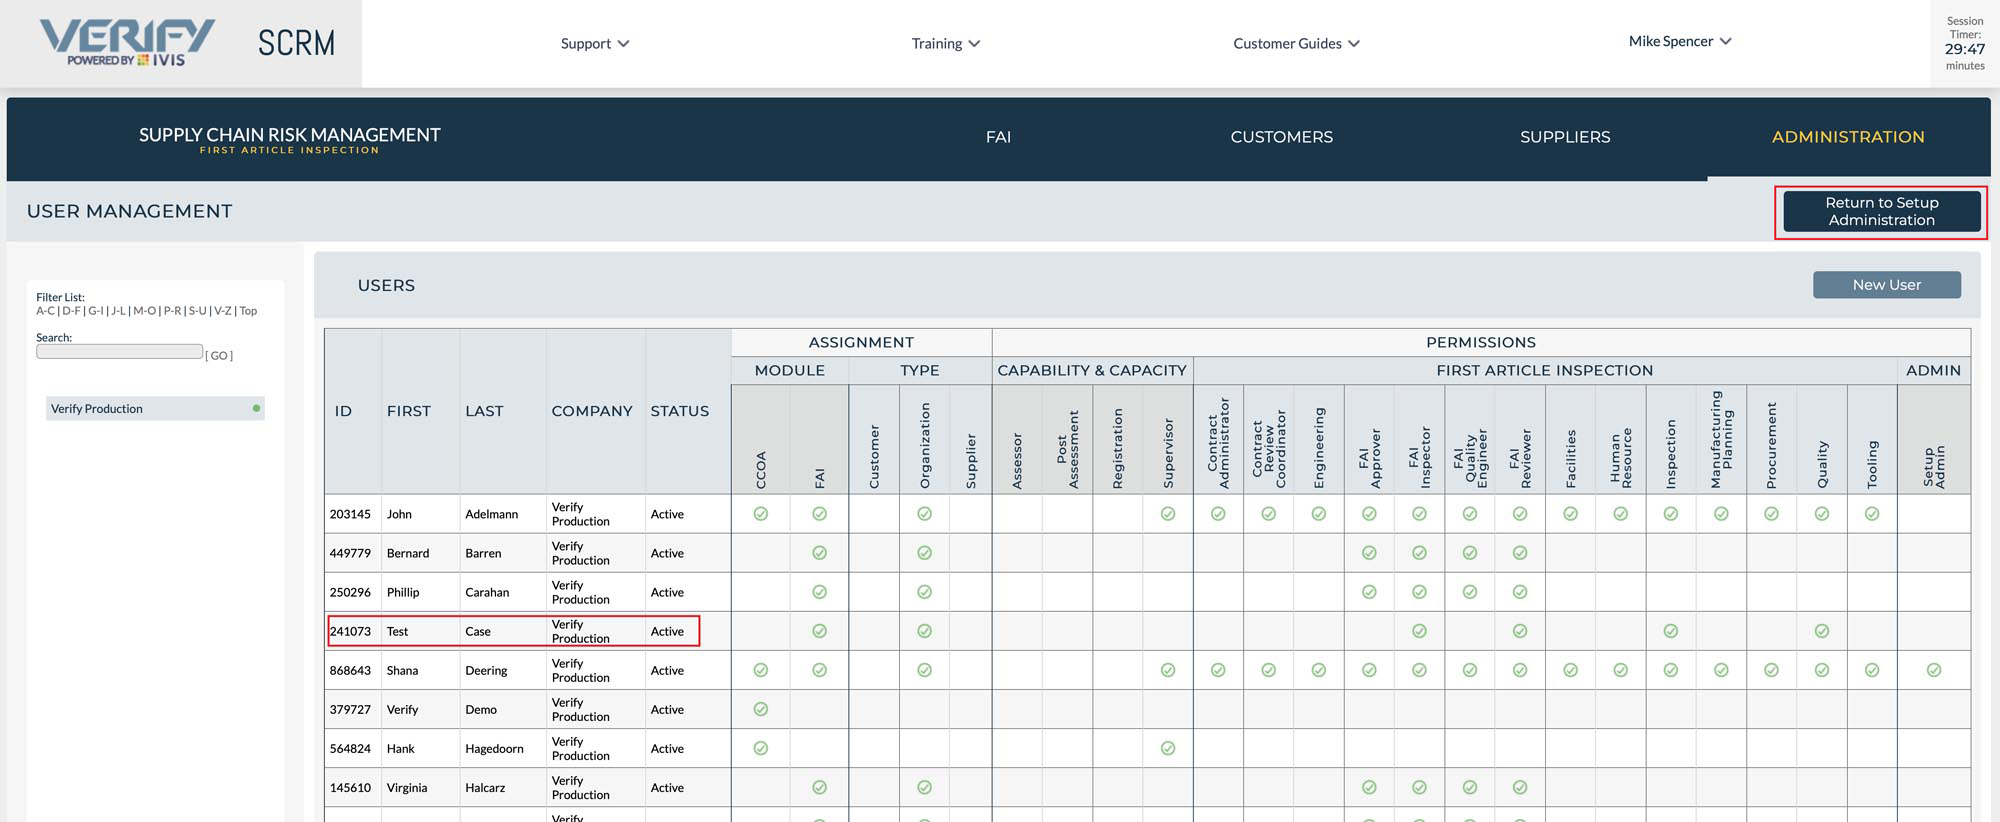Toggle Shana Deering's Contract Administrator checkmark
Image resolution: width=2000 pixels, height=822 pixels.
click(1218, 670)
